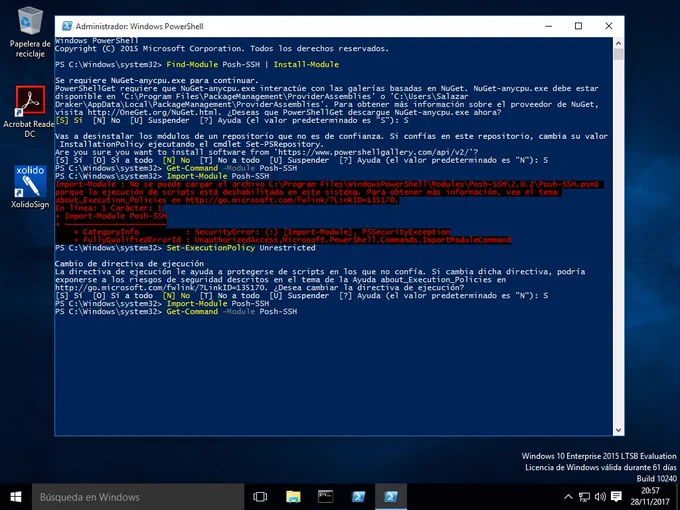
Task: Click the 'Se requiere NuGet-anycpu.exe para continuar' line
Action: pyautogui.click(x=157, y=80)
